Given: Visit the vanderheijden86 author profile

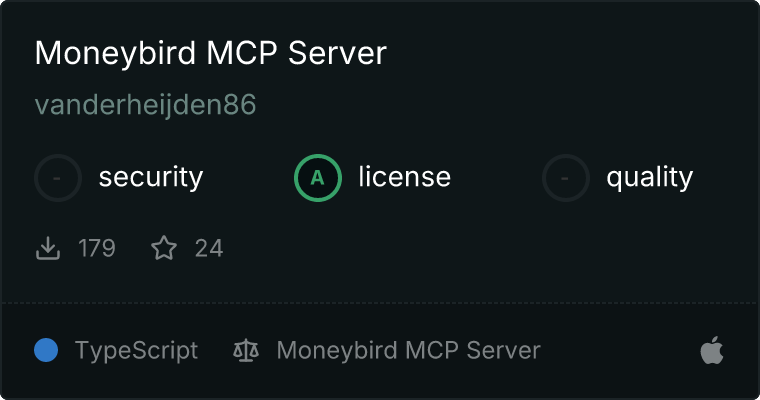Looking at the screenshot, I should pyautogui.click(x=145, y=105).
